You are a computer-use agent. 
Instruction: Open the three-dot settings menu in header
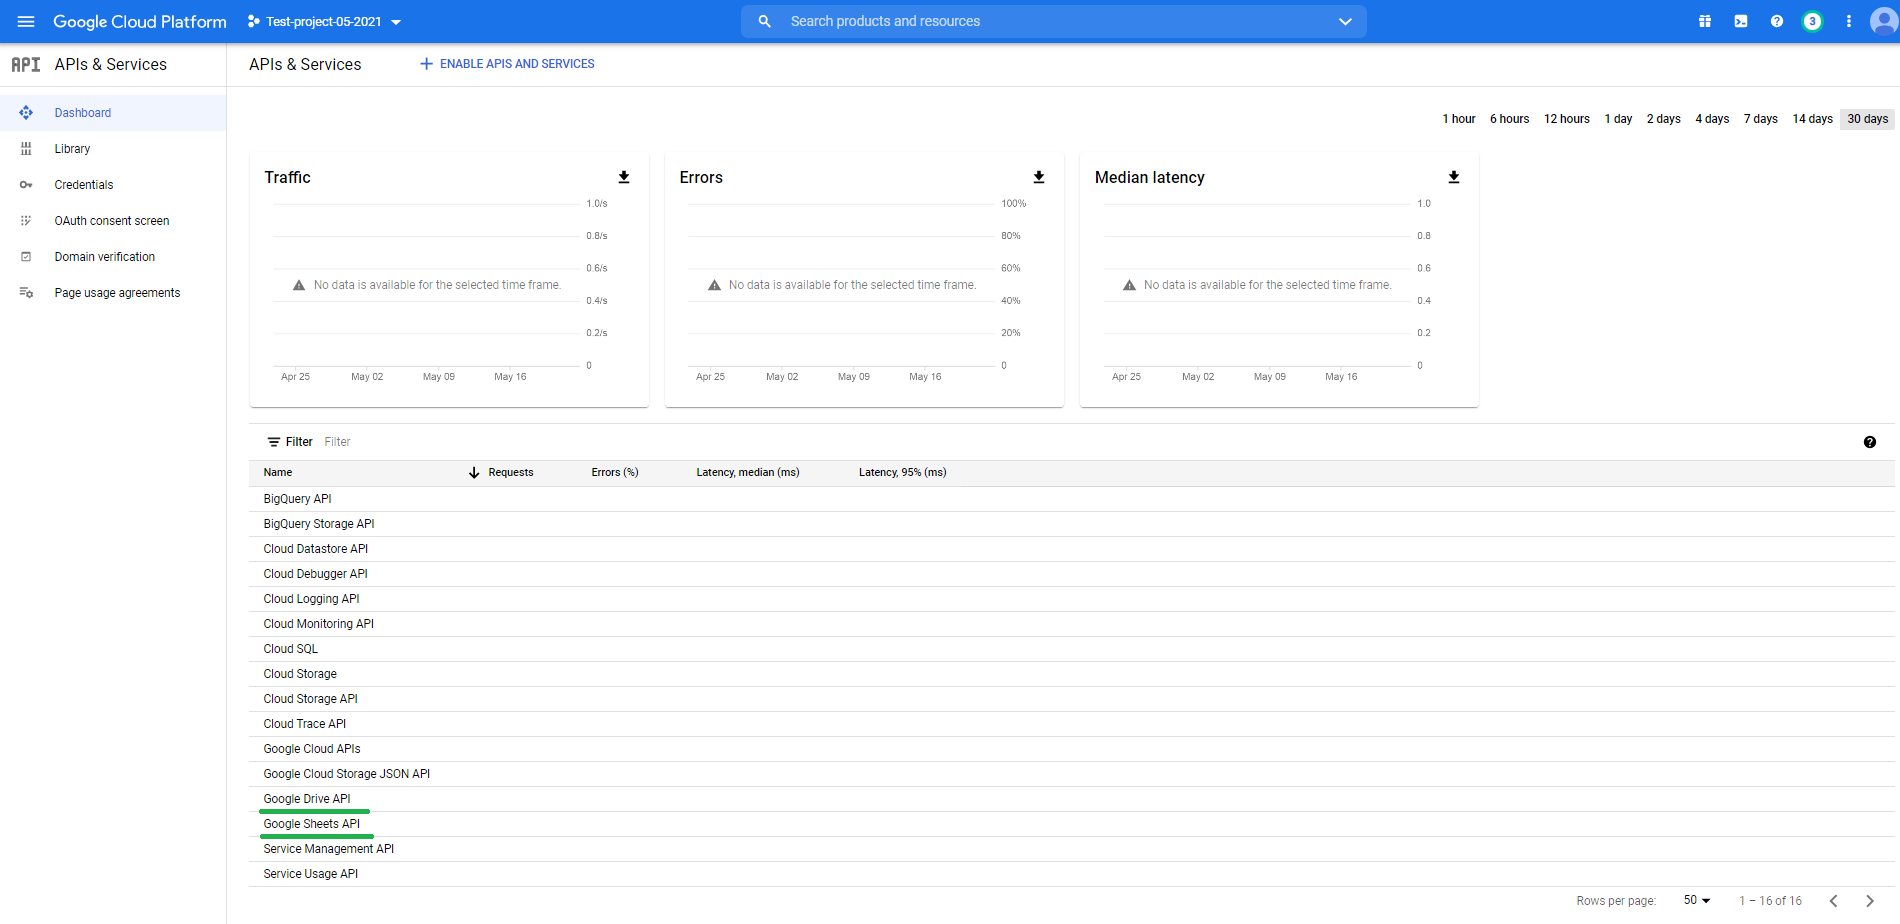[1849, 21]
